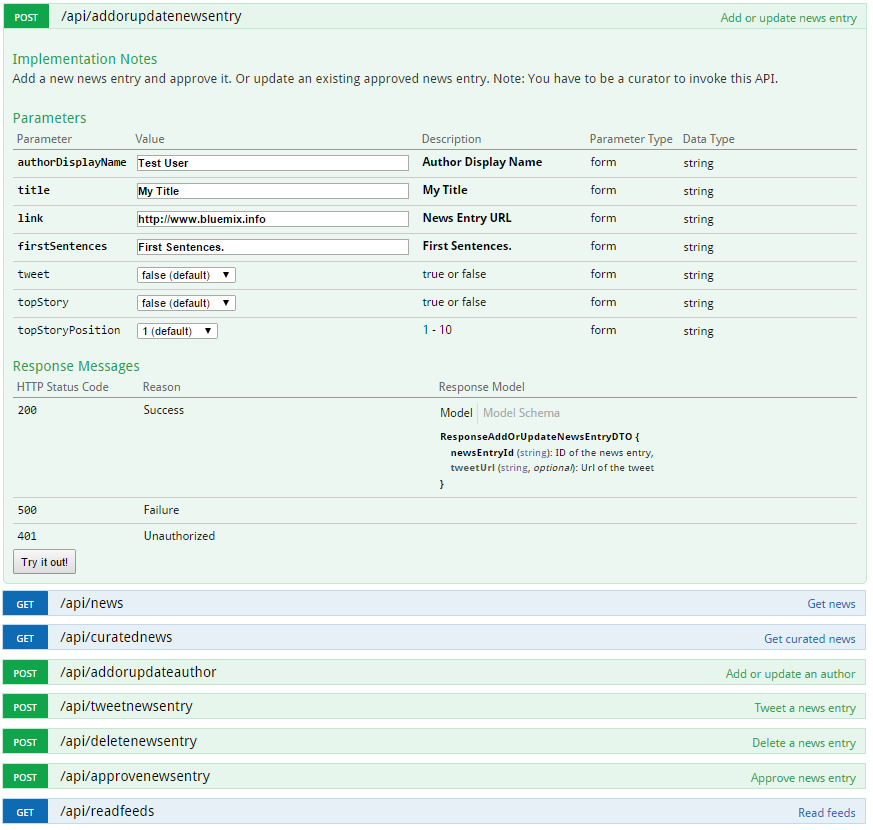The width and height of the screenshot is (873, 830).
Task: Open the tweet true/false dropdown
Action: tap(187, 275)
